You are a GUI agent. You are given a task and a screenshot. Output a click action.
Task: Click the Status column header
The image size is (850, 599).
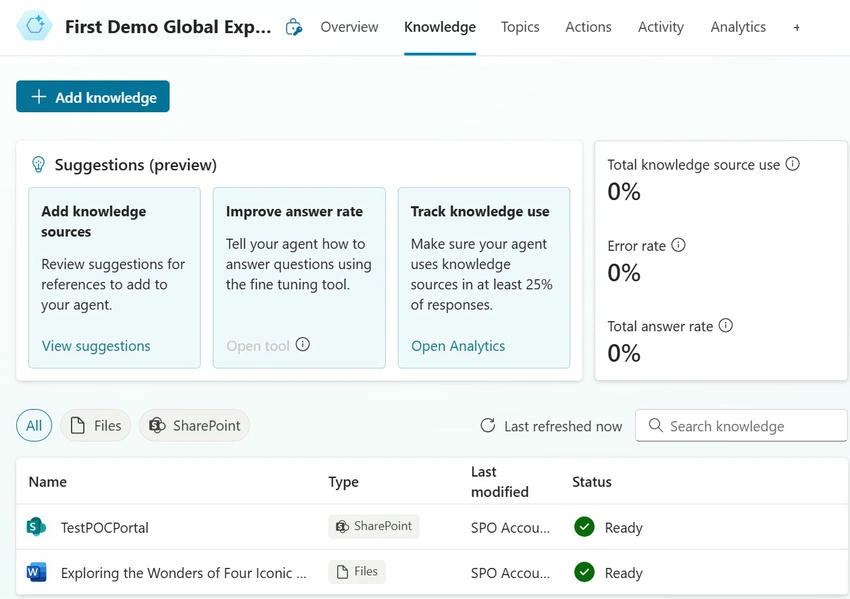click(x=592, y=482)
